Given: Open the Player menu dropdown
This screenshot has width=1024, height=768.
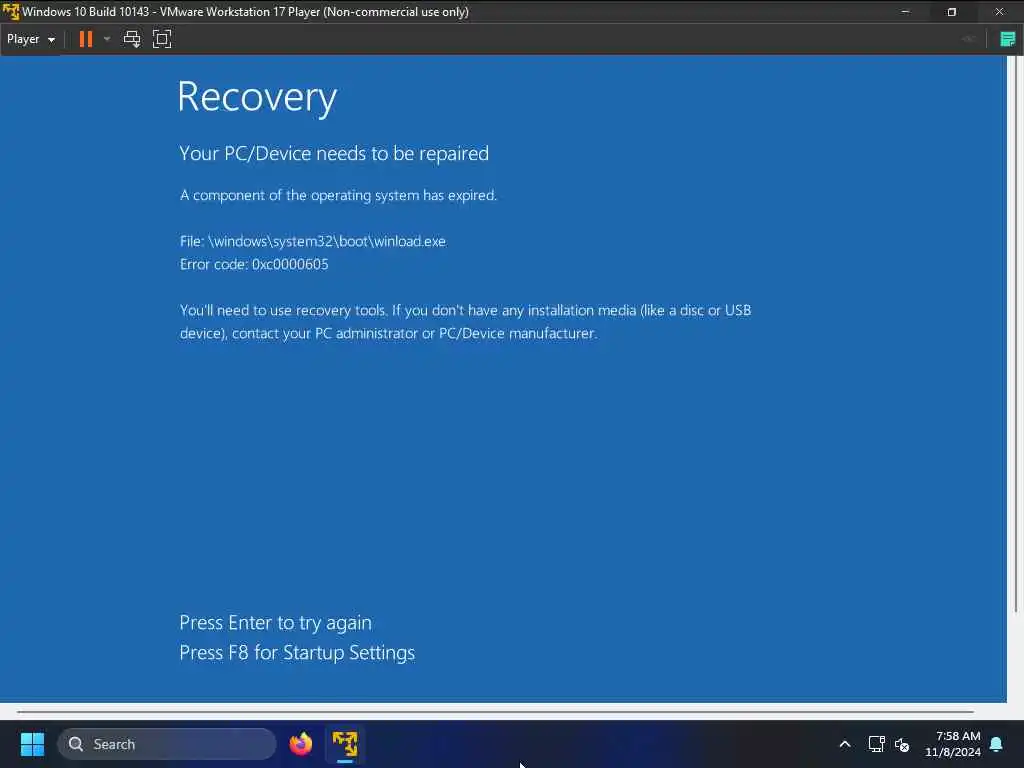Looking at the screenshot, I should 31,39.
